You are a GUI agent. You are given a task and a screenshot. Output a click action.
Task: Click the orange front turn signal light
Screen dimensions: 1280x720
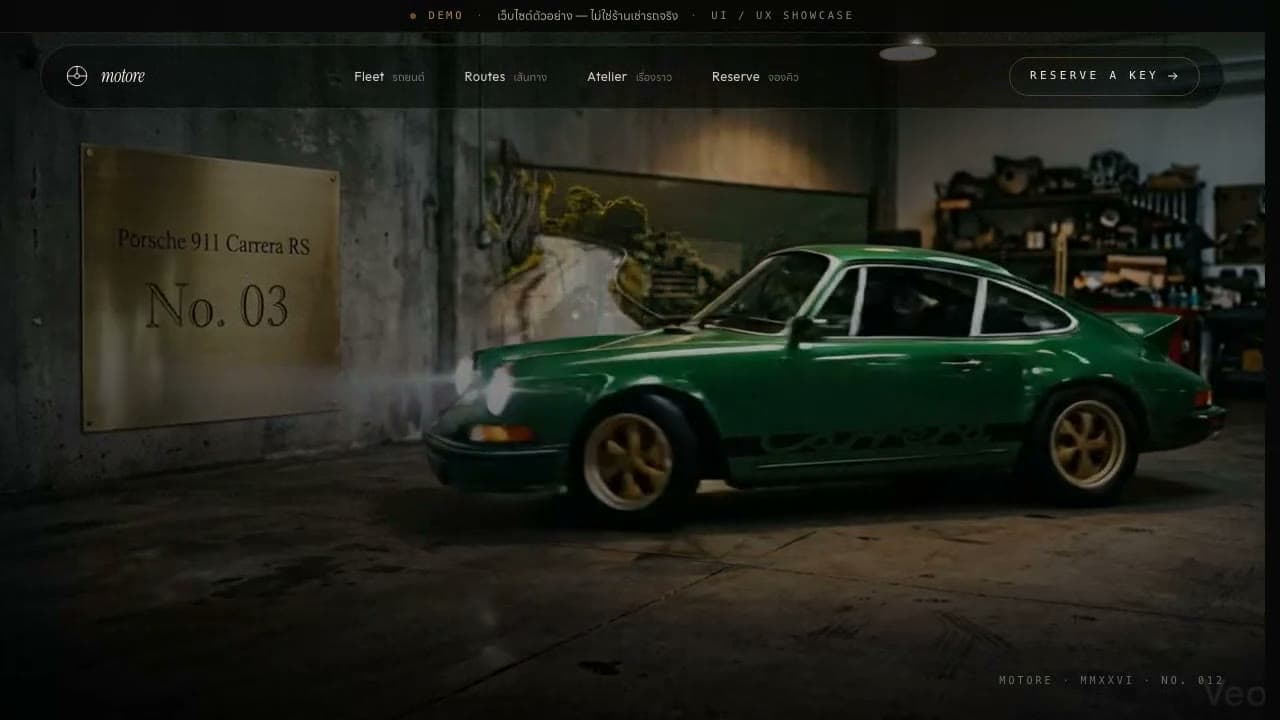(501, 433)
